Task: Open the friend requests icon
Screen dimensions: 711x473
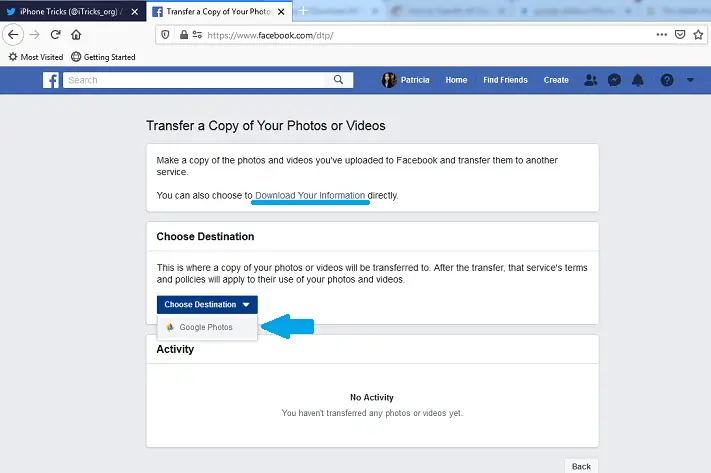Action: click(590, 80)
